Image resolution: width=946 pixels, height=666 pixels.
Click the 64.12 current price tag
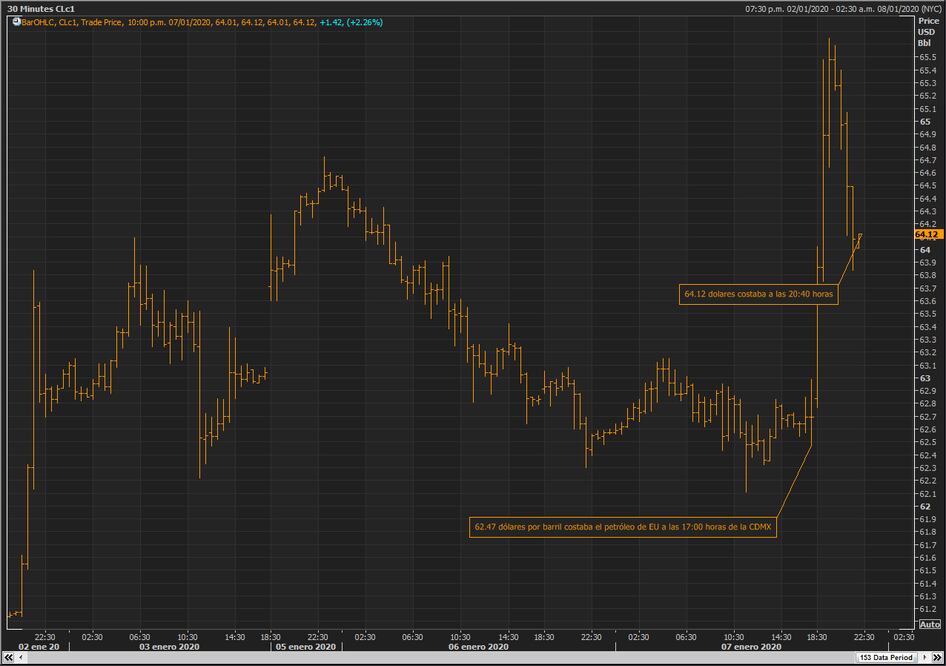pos(927,234)
